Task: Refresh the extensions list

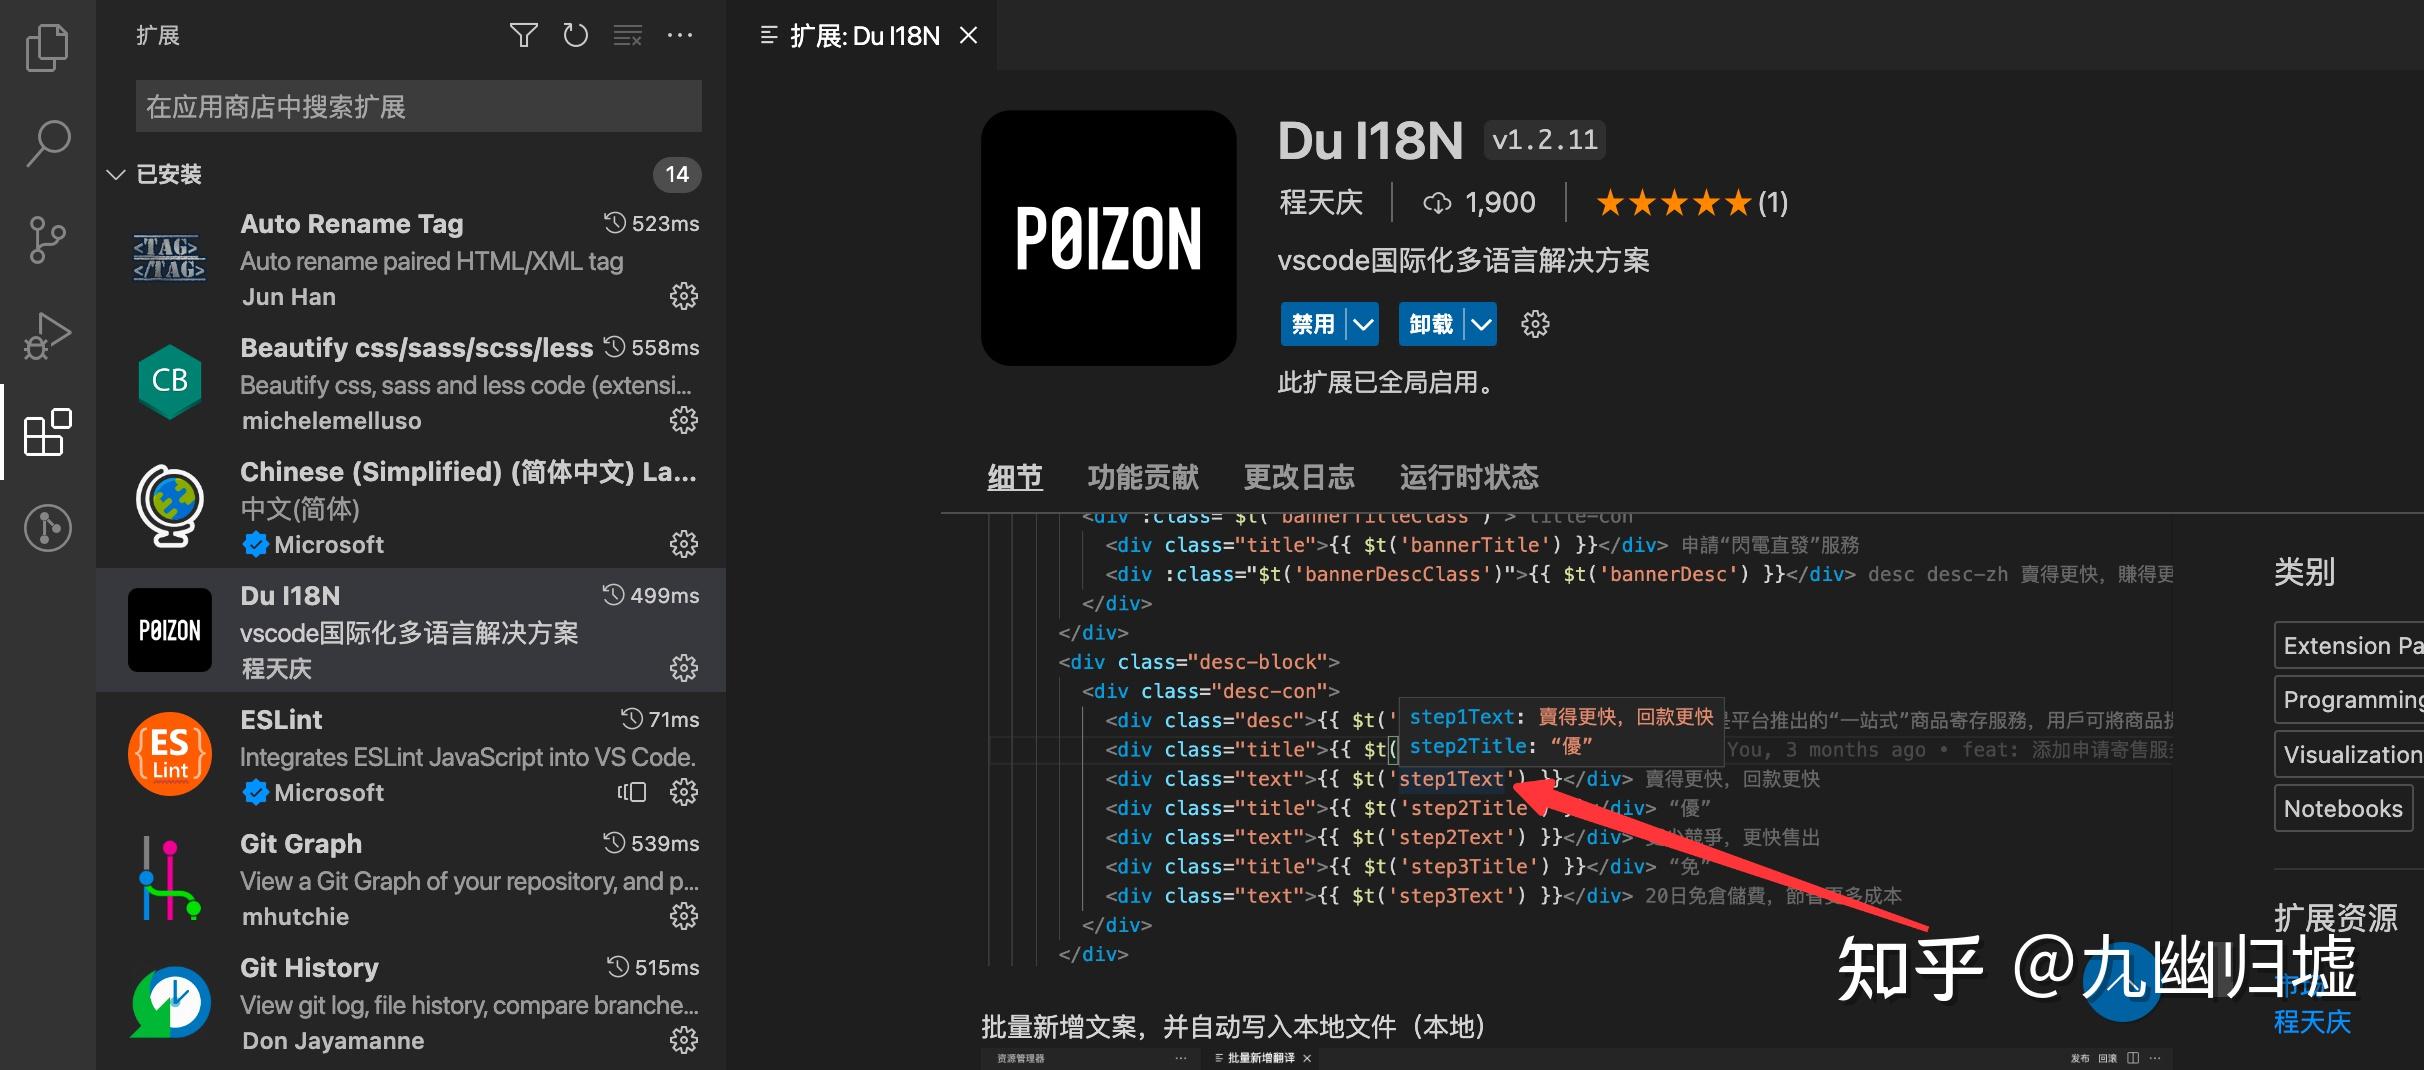Action: (x=575, y=35)
